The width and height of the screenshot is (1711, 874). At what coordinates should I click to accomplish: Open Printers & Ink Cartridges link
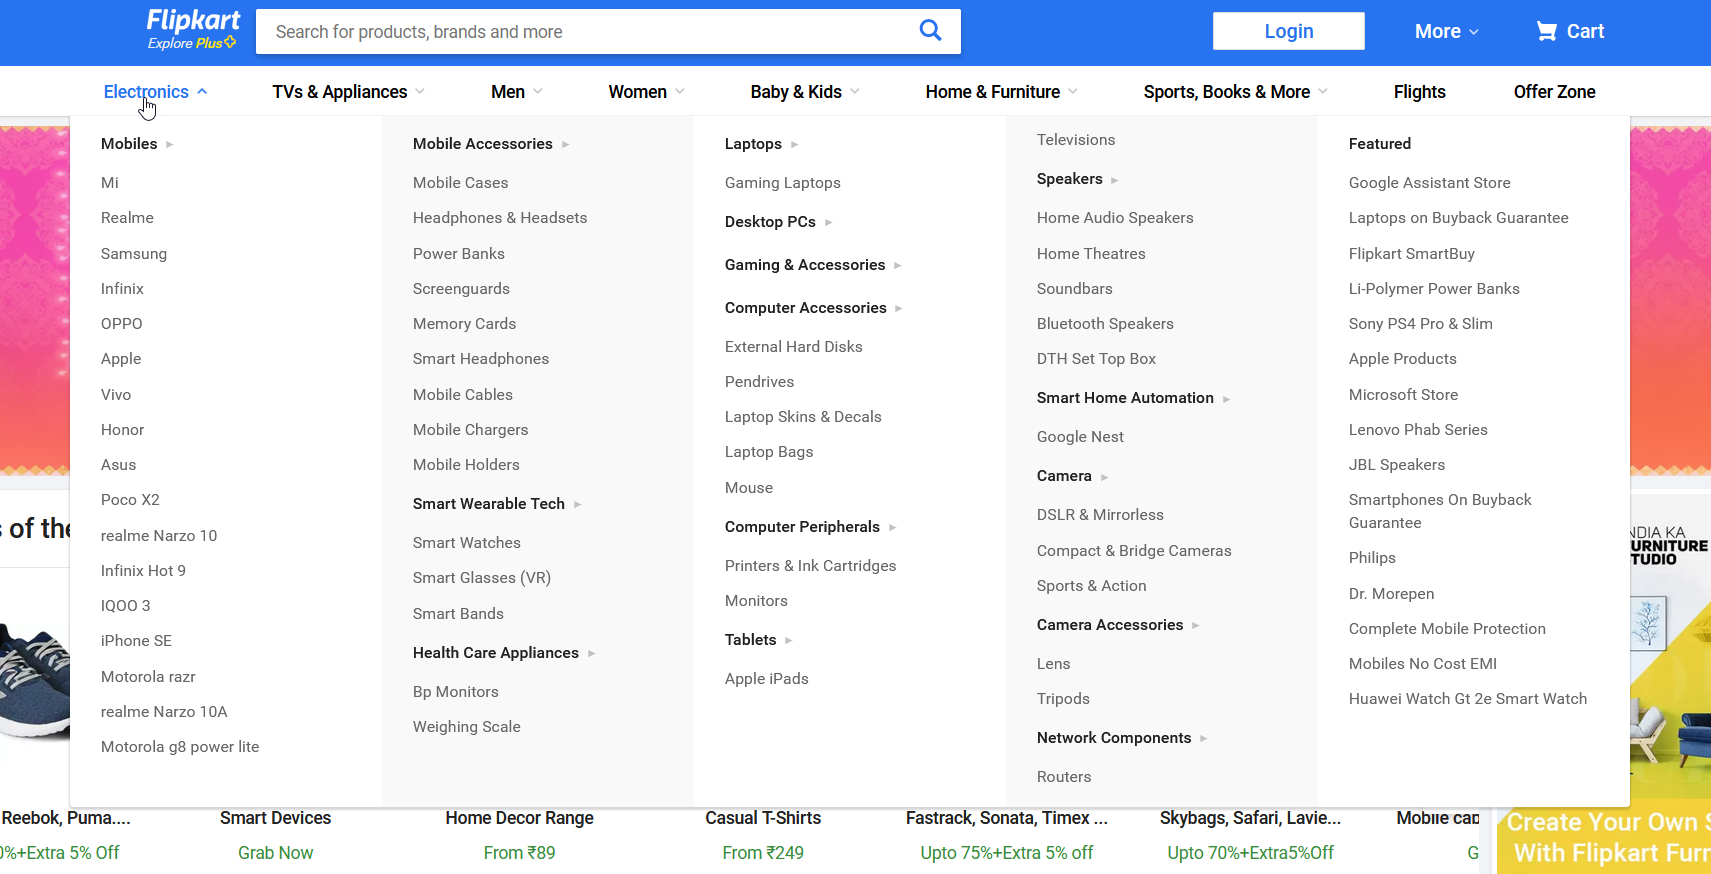(x=810, y=566)
